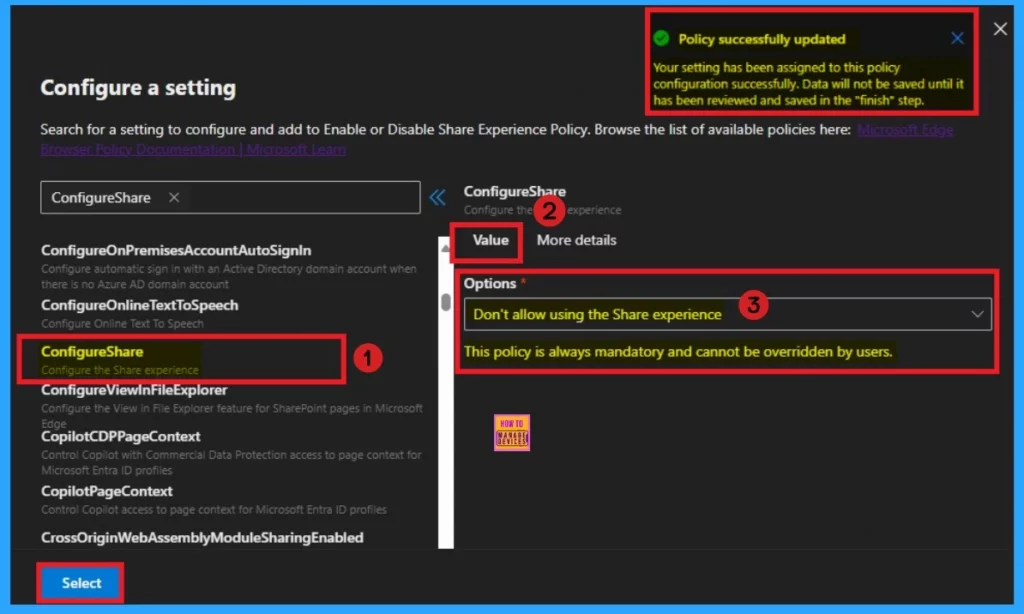The width and height of the screenshot is (1024, 614).
Task: Click the 'always mandatory' policy note text
Action: click(x=678, y=351)
